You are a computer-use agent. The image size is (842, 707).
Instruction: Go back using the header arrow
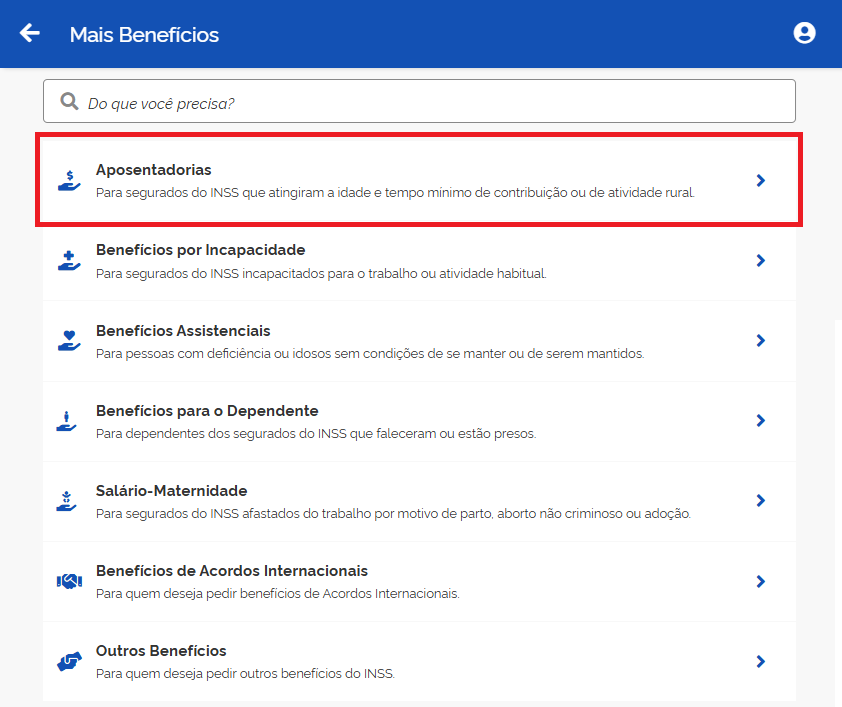tap(30, 33)
